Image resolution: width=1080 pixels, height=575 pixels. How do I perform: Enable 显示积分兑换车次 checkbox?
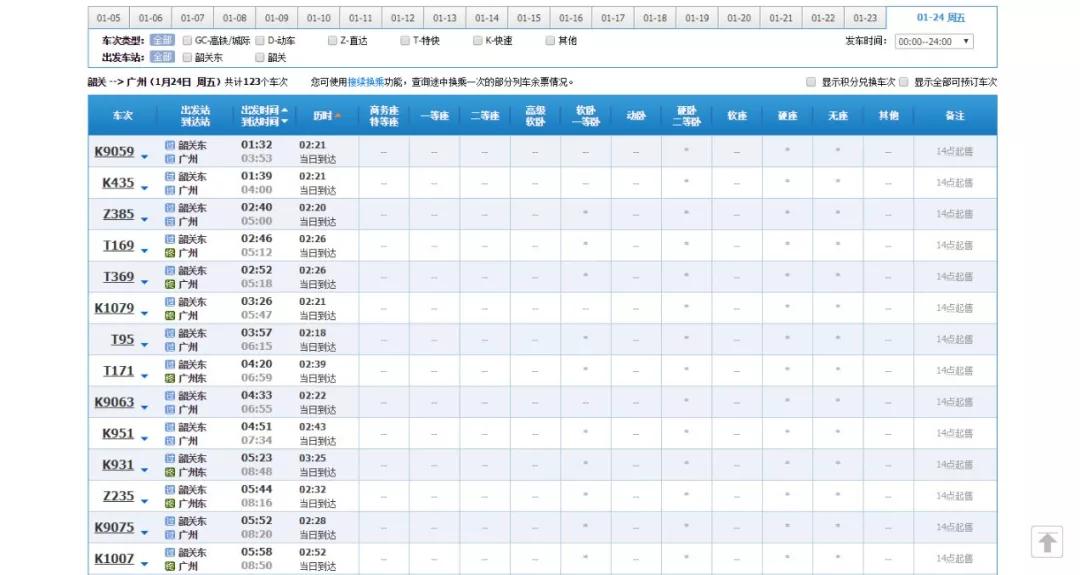(x=811, y=82)
